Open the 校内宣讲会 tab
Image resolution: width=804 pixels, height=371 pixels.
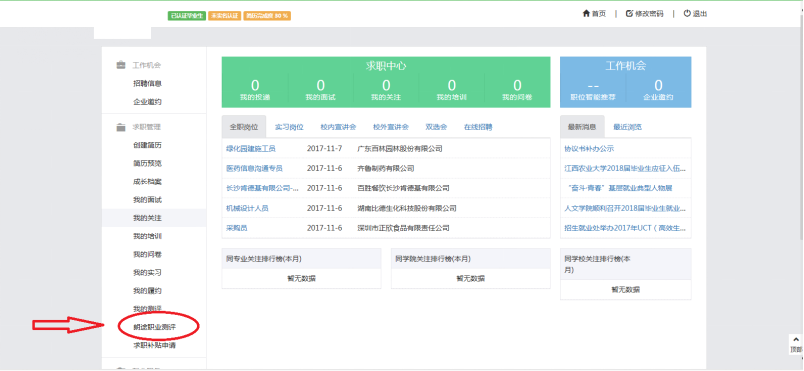338,127
